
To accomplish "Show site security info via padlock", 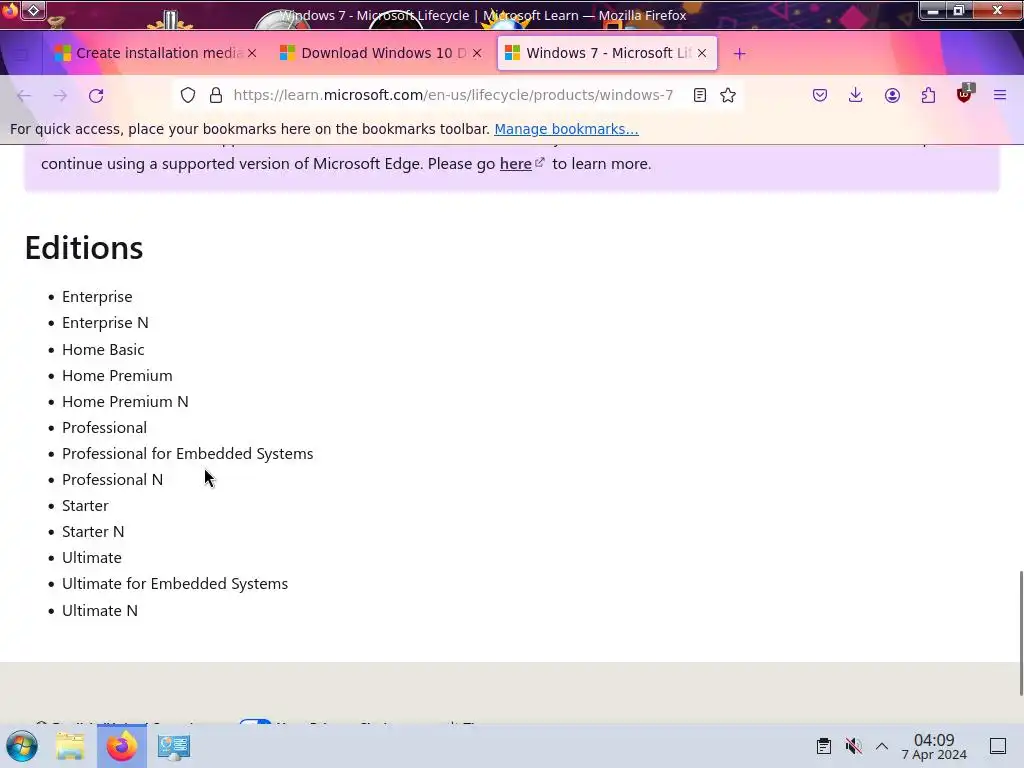I will pyautogui.click(x=216, y=95).
